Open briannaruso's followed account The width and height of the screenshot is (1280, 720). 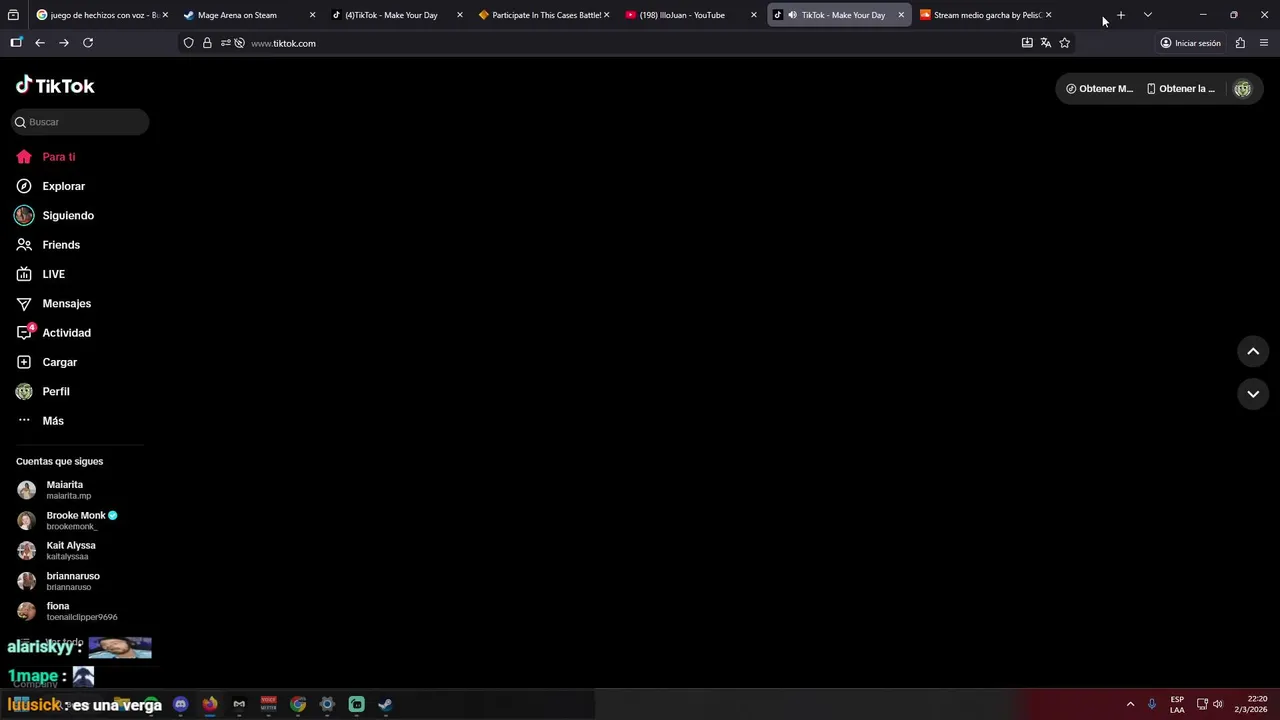59,581
